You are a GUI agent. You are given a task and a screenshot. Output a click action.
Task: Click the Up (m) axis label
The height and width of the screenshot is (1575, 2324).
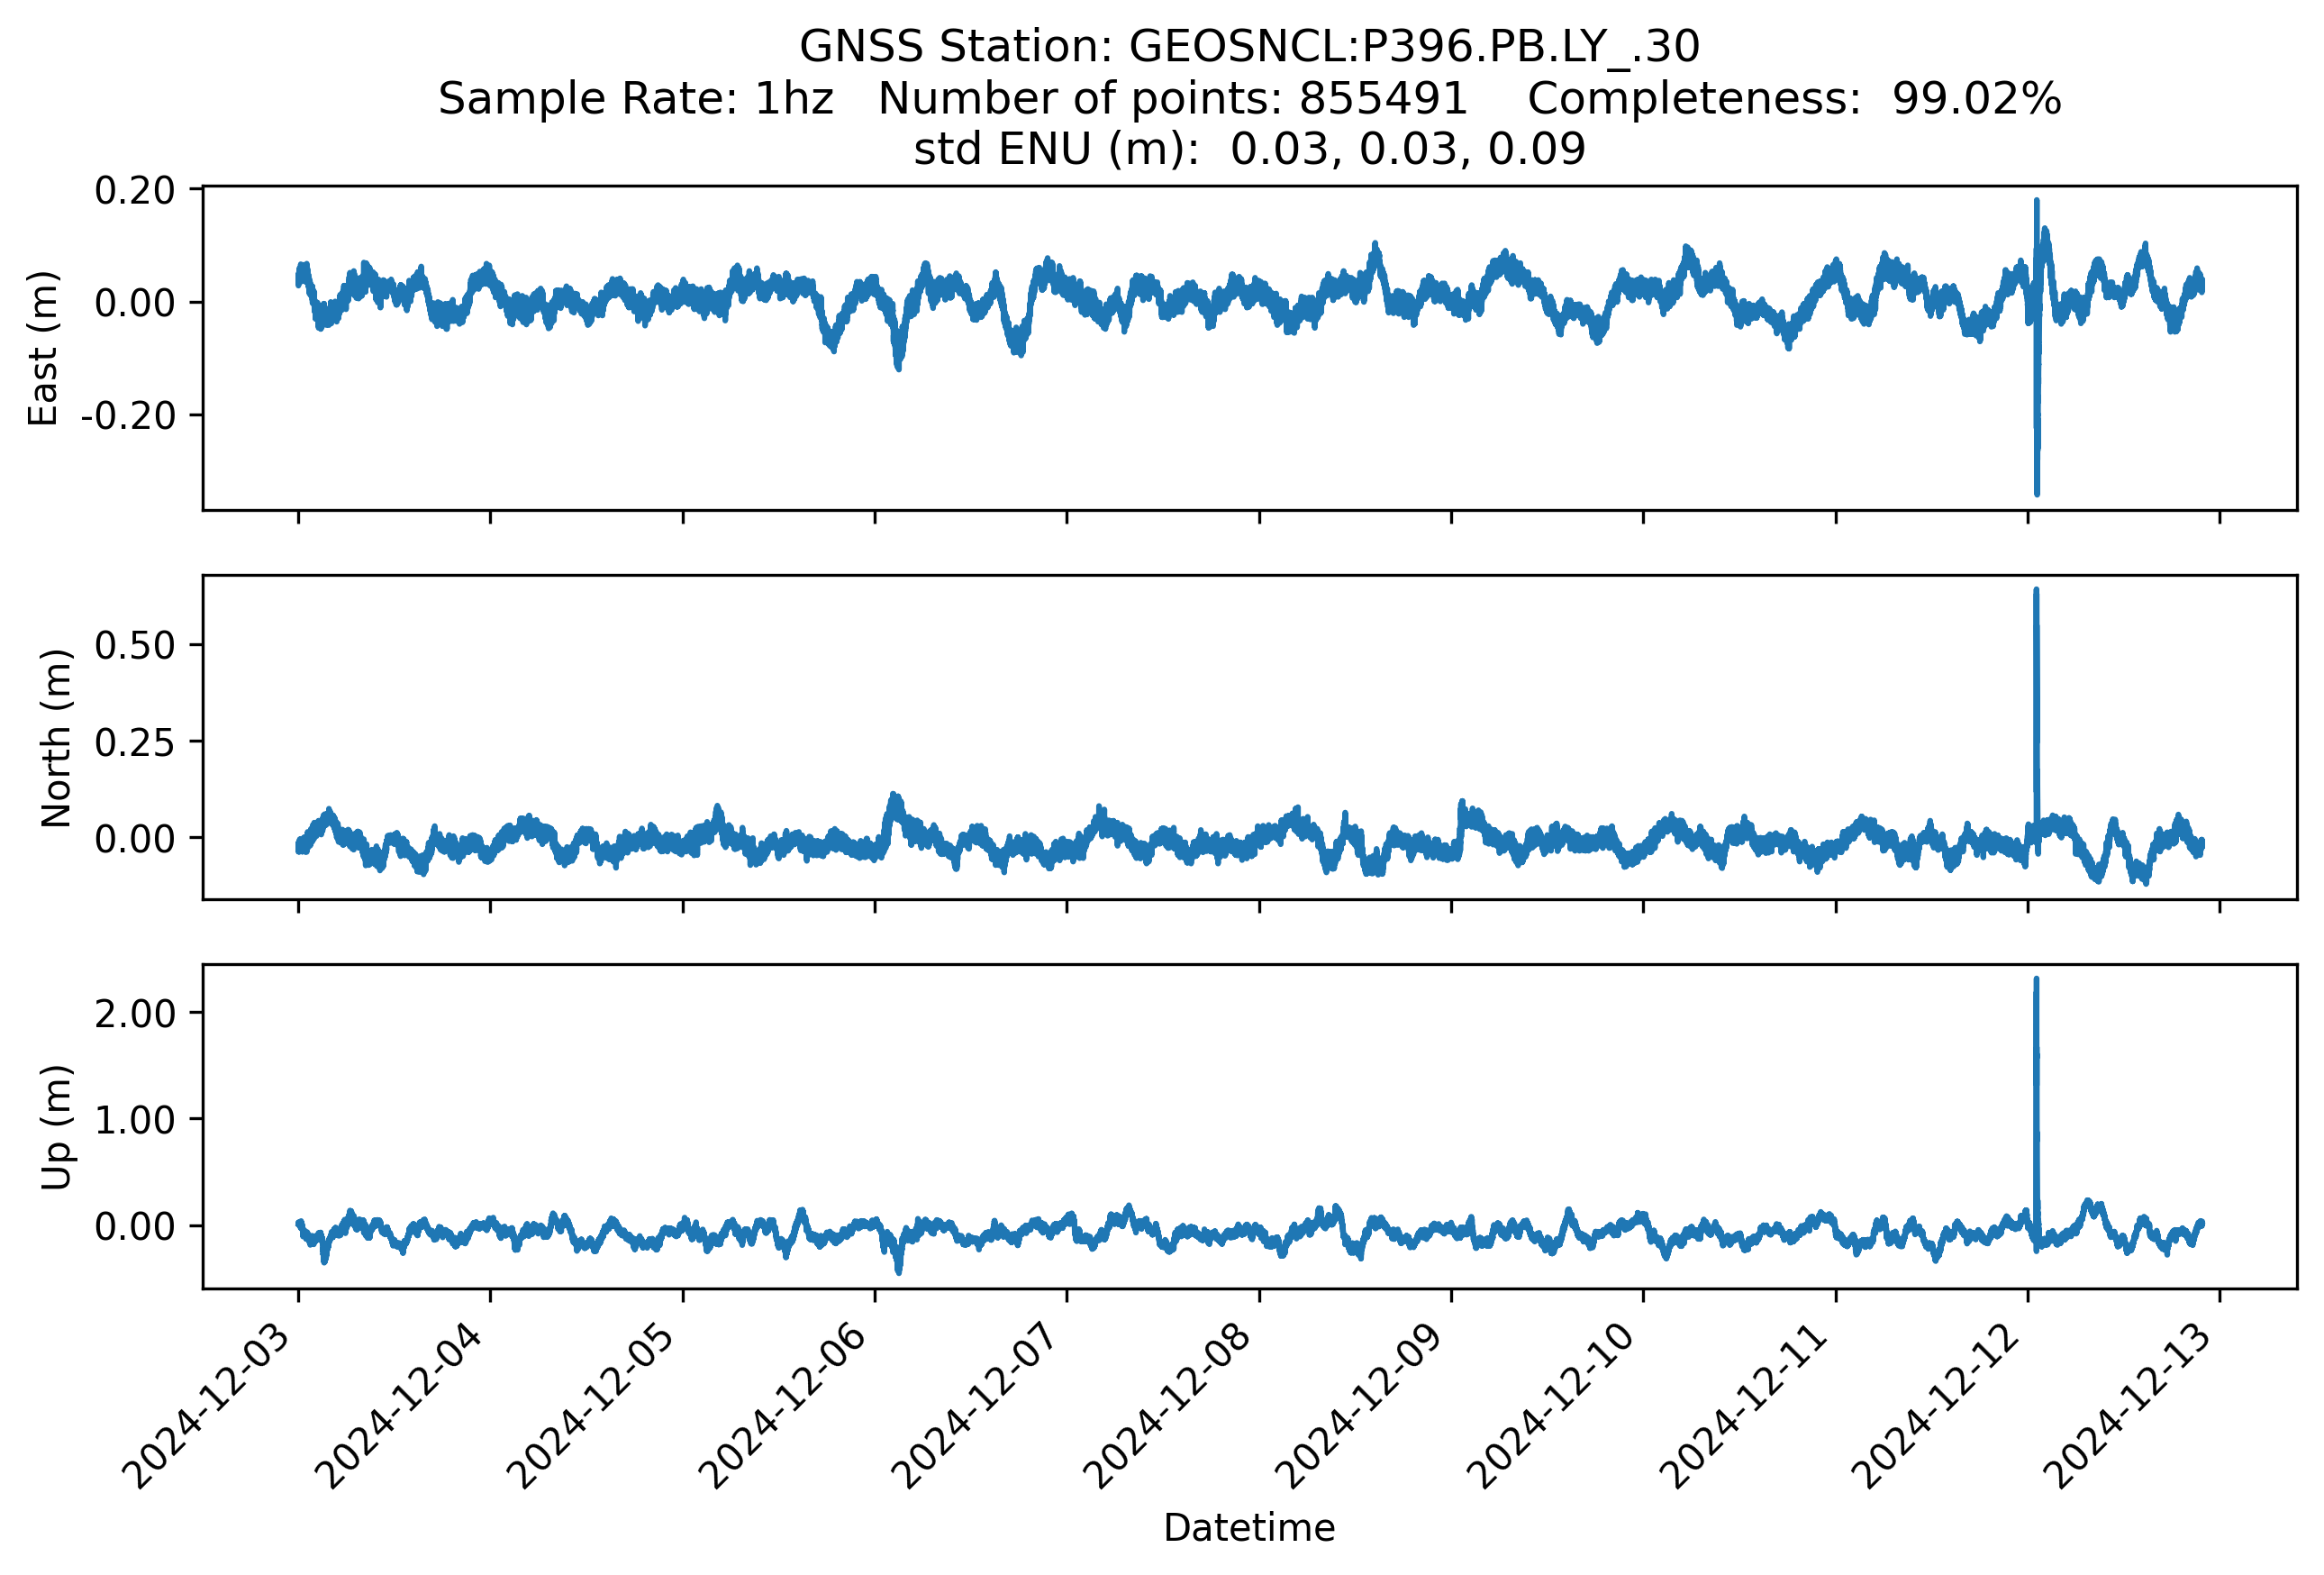pos(56,1127)
